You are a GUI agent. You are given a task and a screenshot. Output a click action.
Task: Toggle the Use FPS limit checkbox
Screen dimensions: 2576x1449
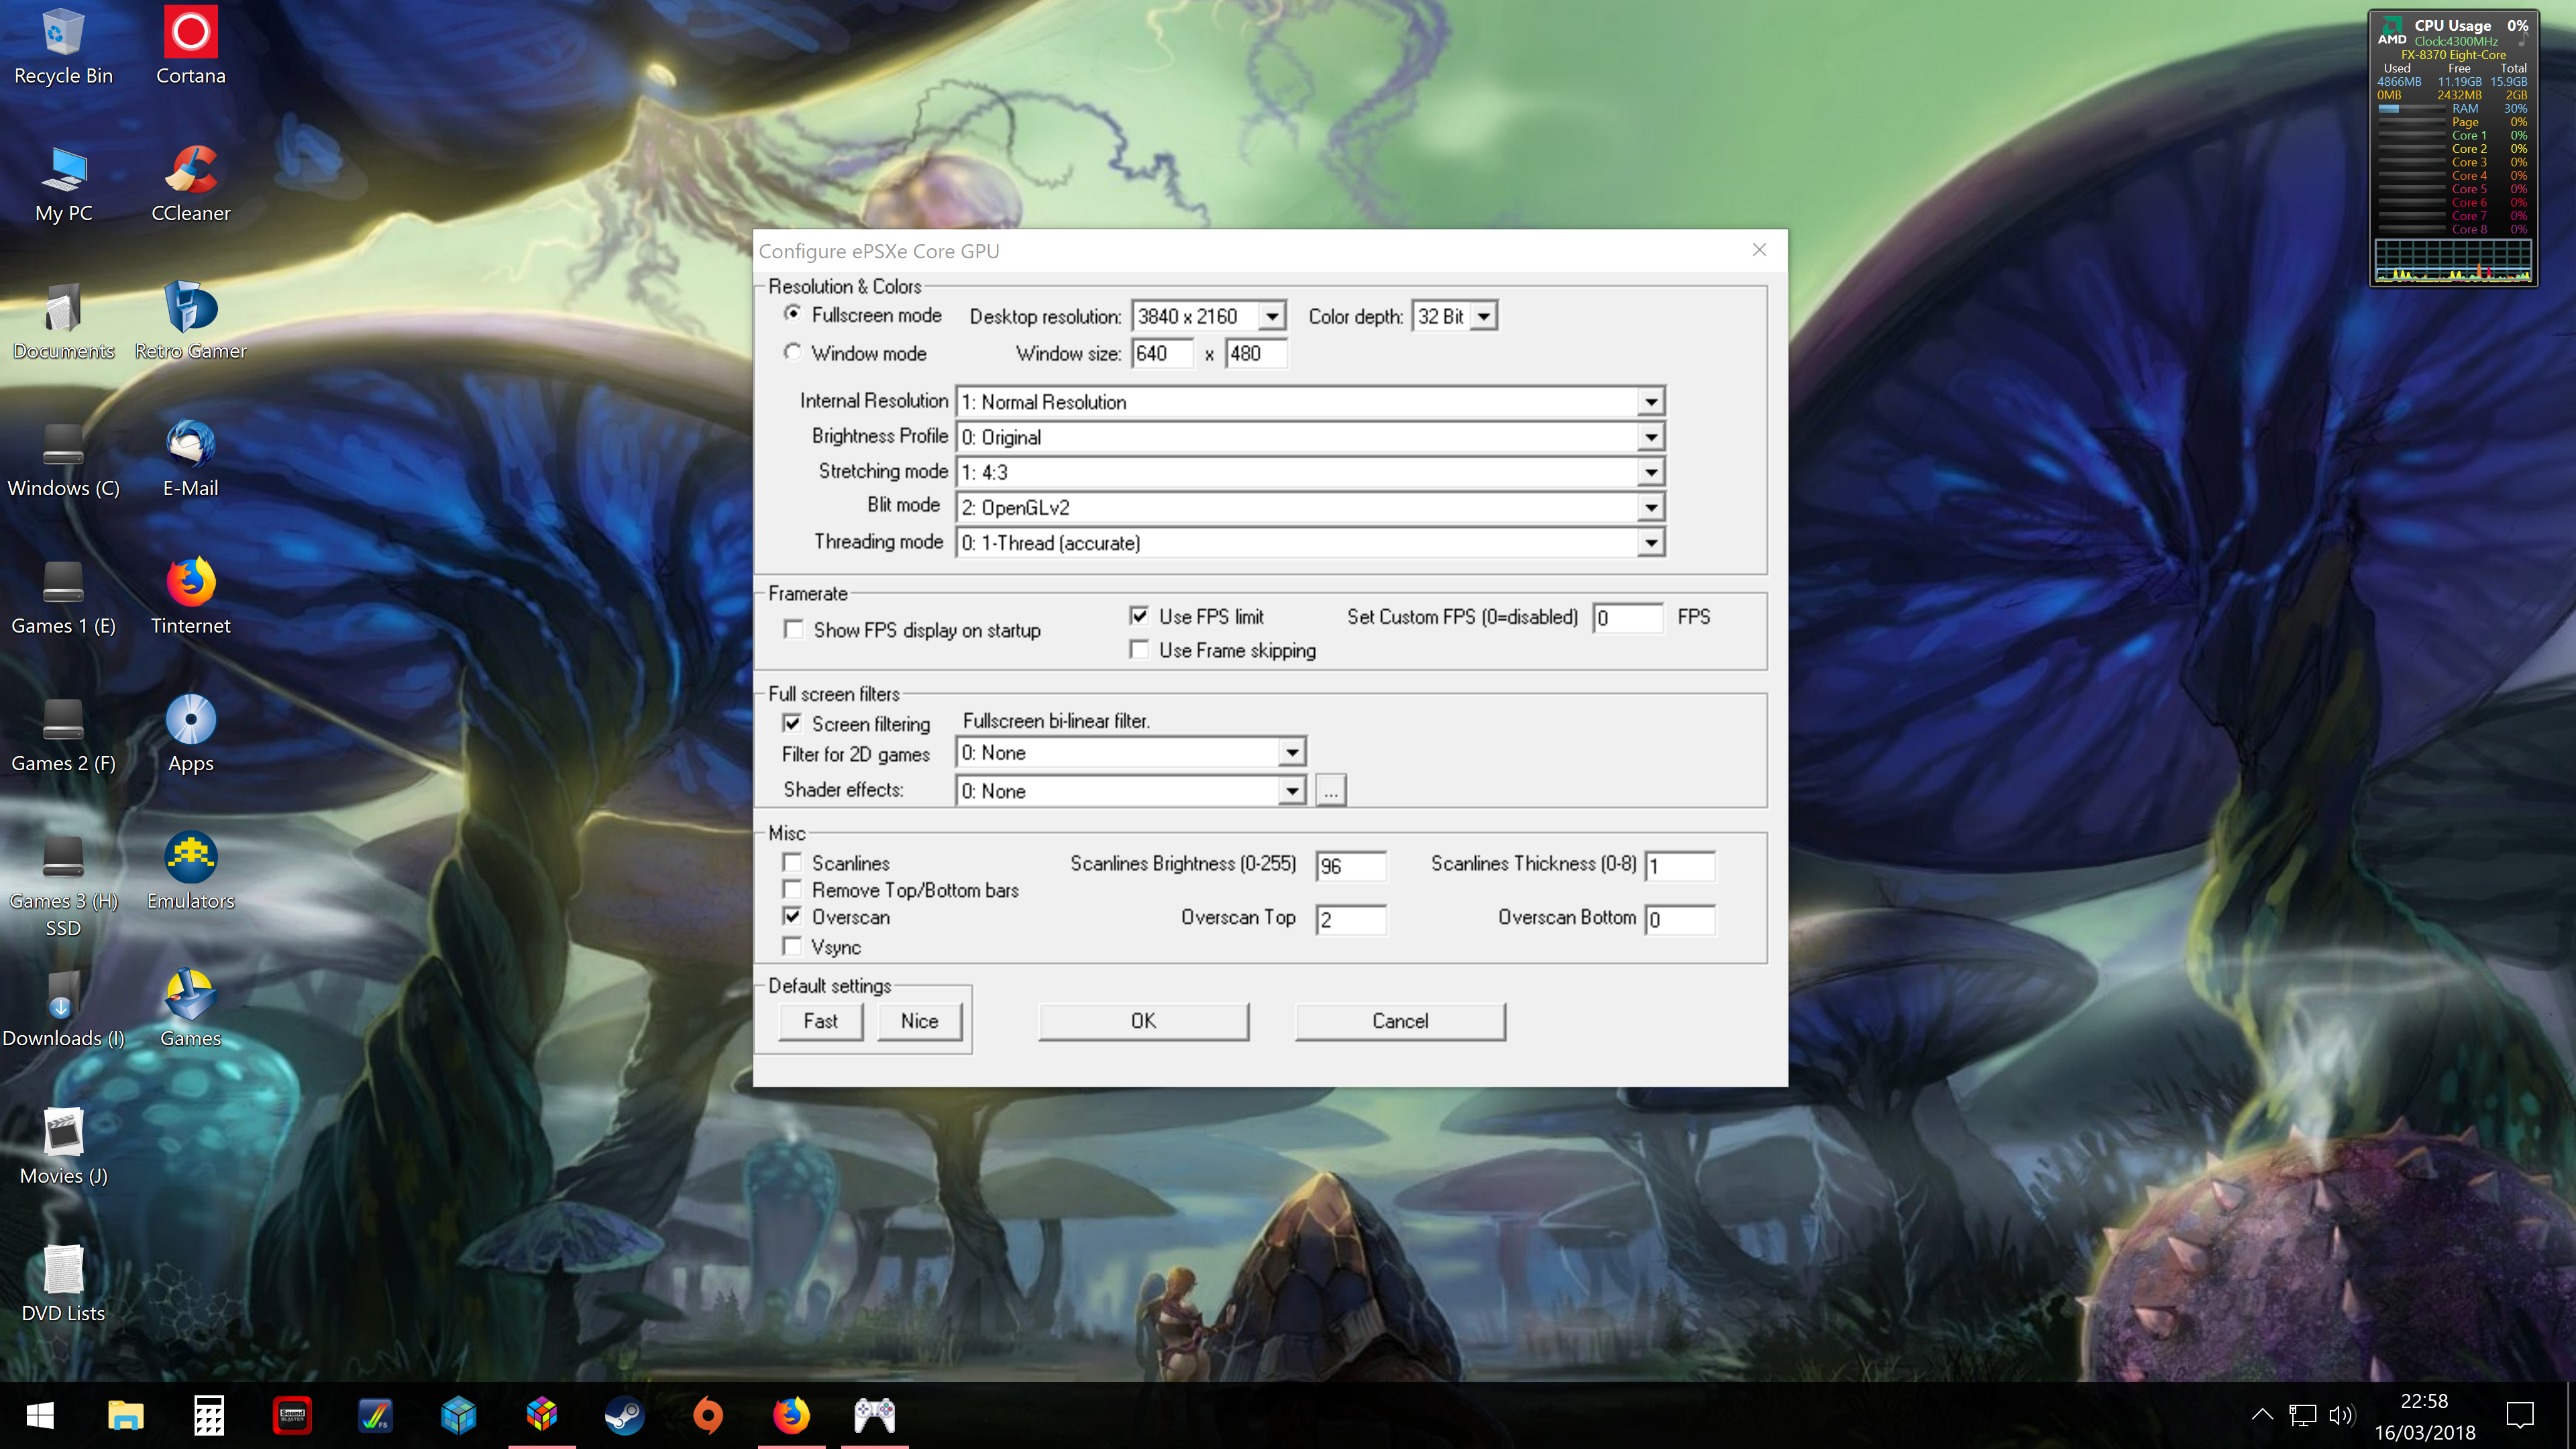pyautogui.click(x=1139, y=616)
